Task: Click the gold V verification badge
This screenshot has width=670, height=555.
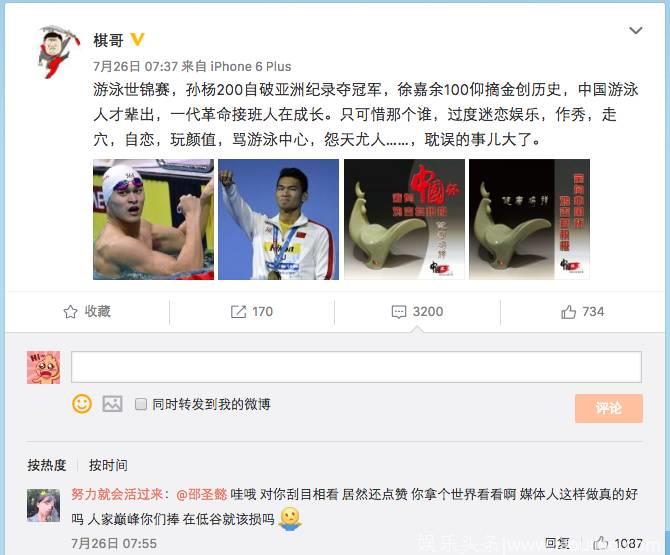Action: point(137,40)
